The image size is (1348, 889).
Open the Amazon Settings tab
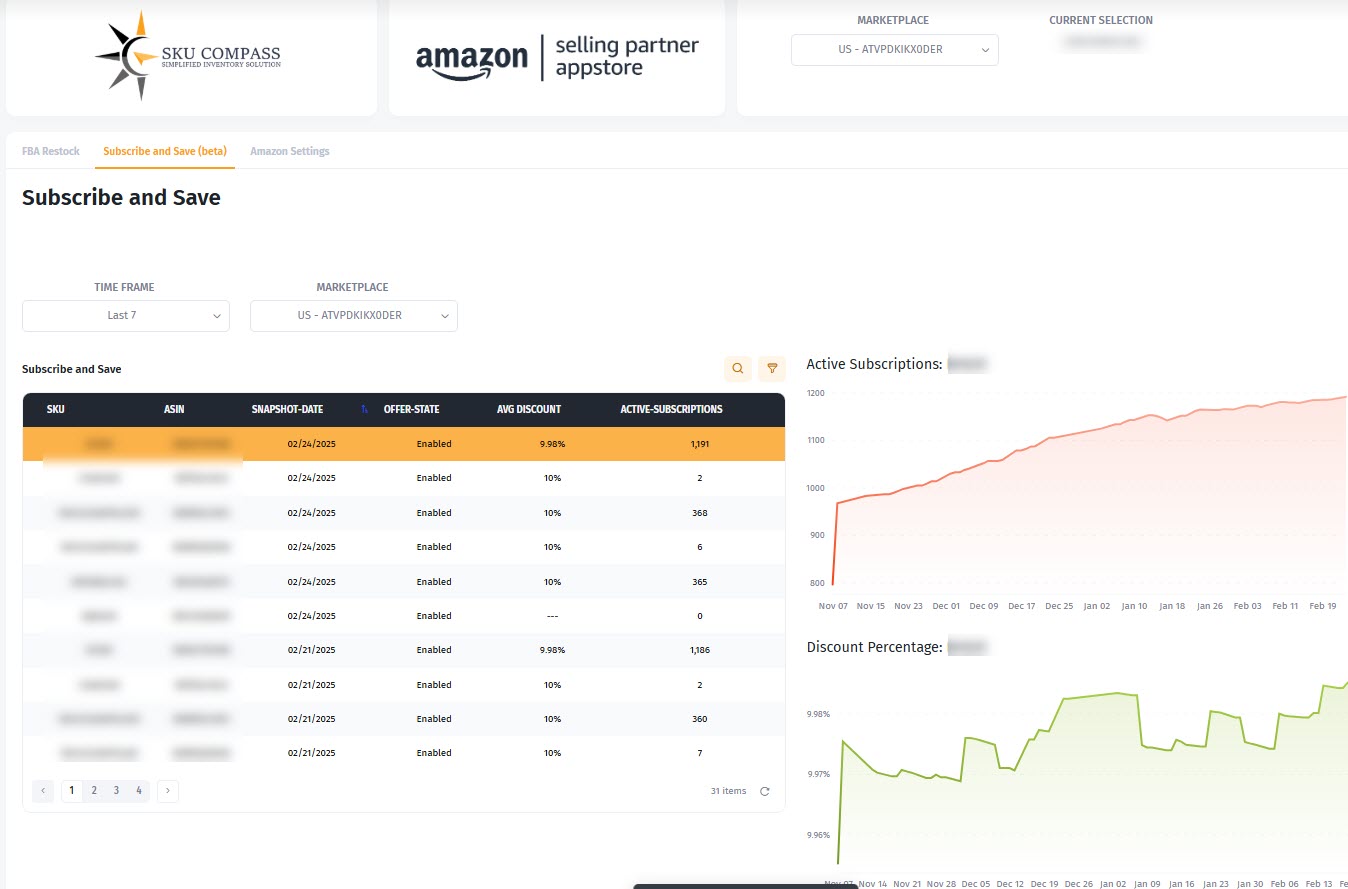(289, 151)
